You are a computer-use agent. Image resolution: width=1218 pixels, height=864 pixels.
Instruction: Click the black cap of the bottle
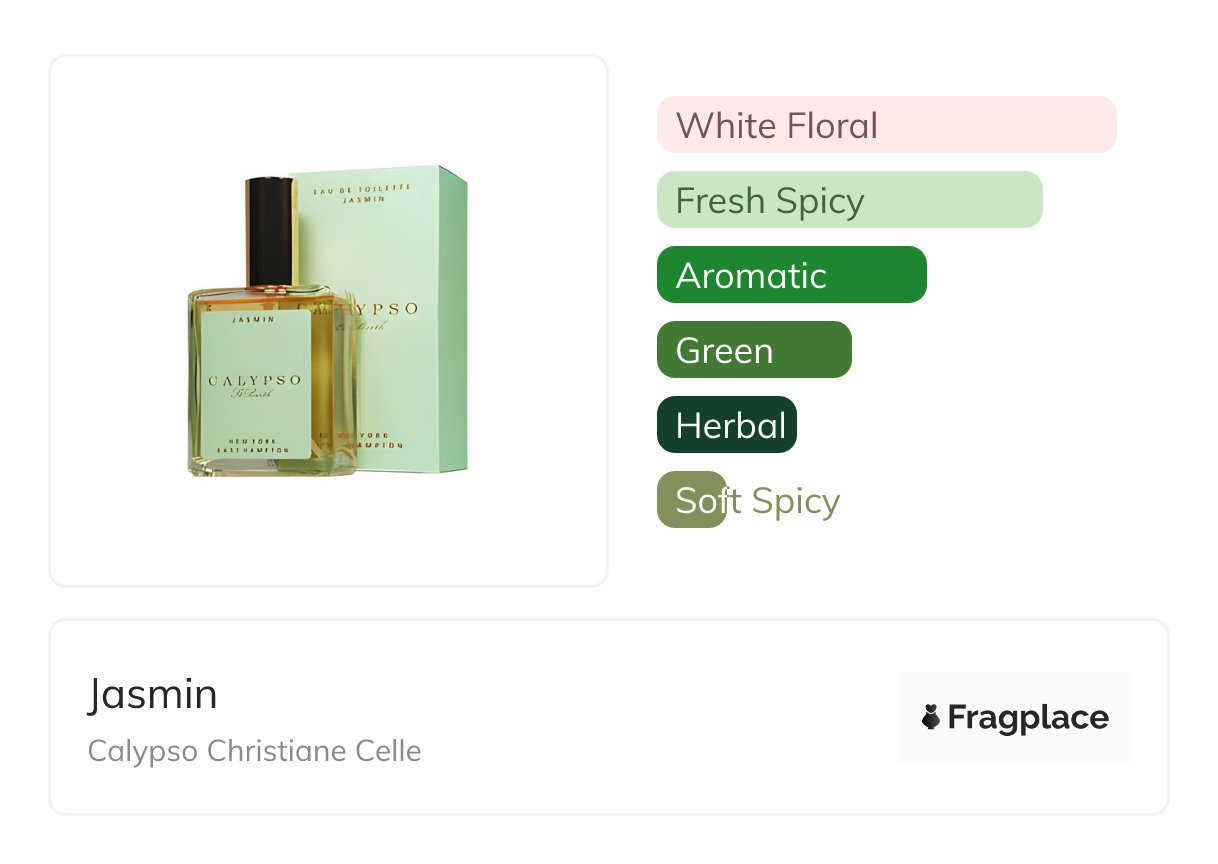(270, 230)
